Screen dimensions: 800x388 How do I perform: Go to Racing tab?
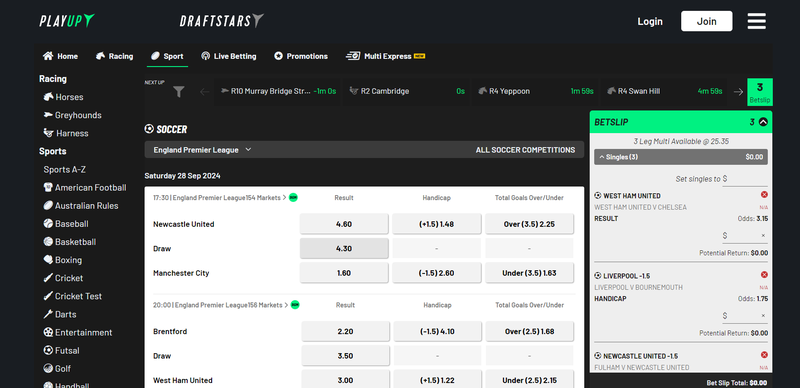pyautogui.click(x=114, y=56)
